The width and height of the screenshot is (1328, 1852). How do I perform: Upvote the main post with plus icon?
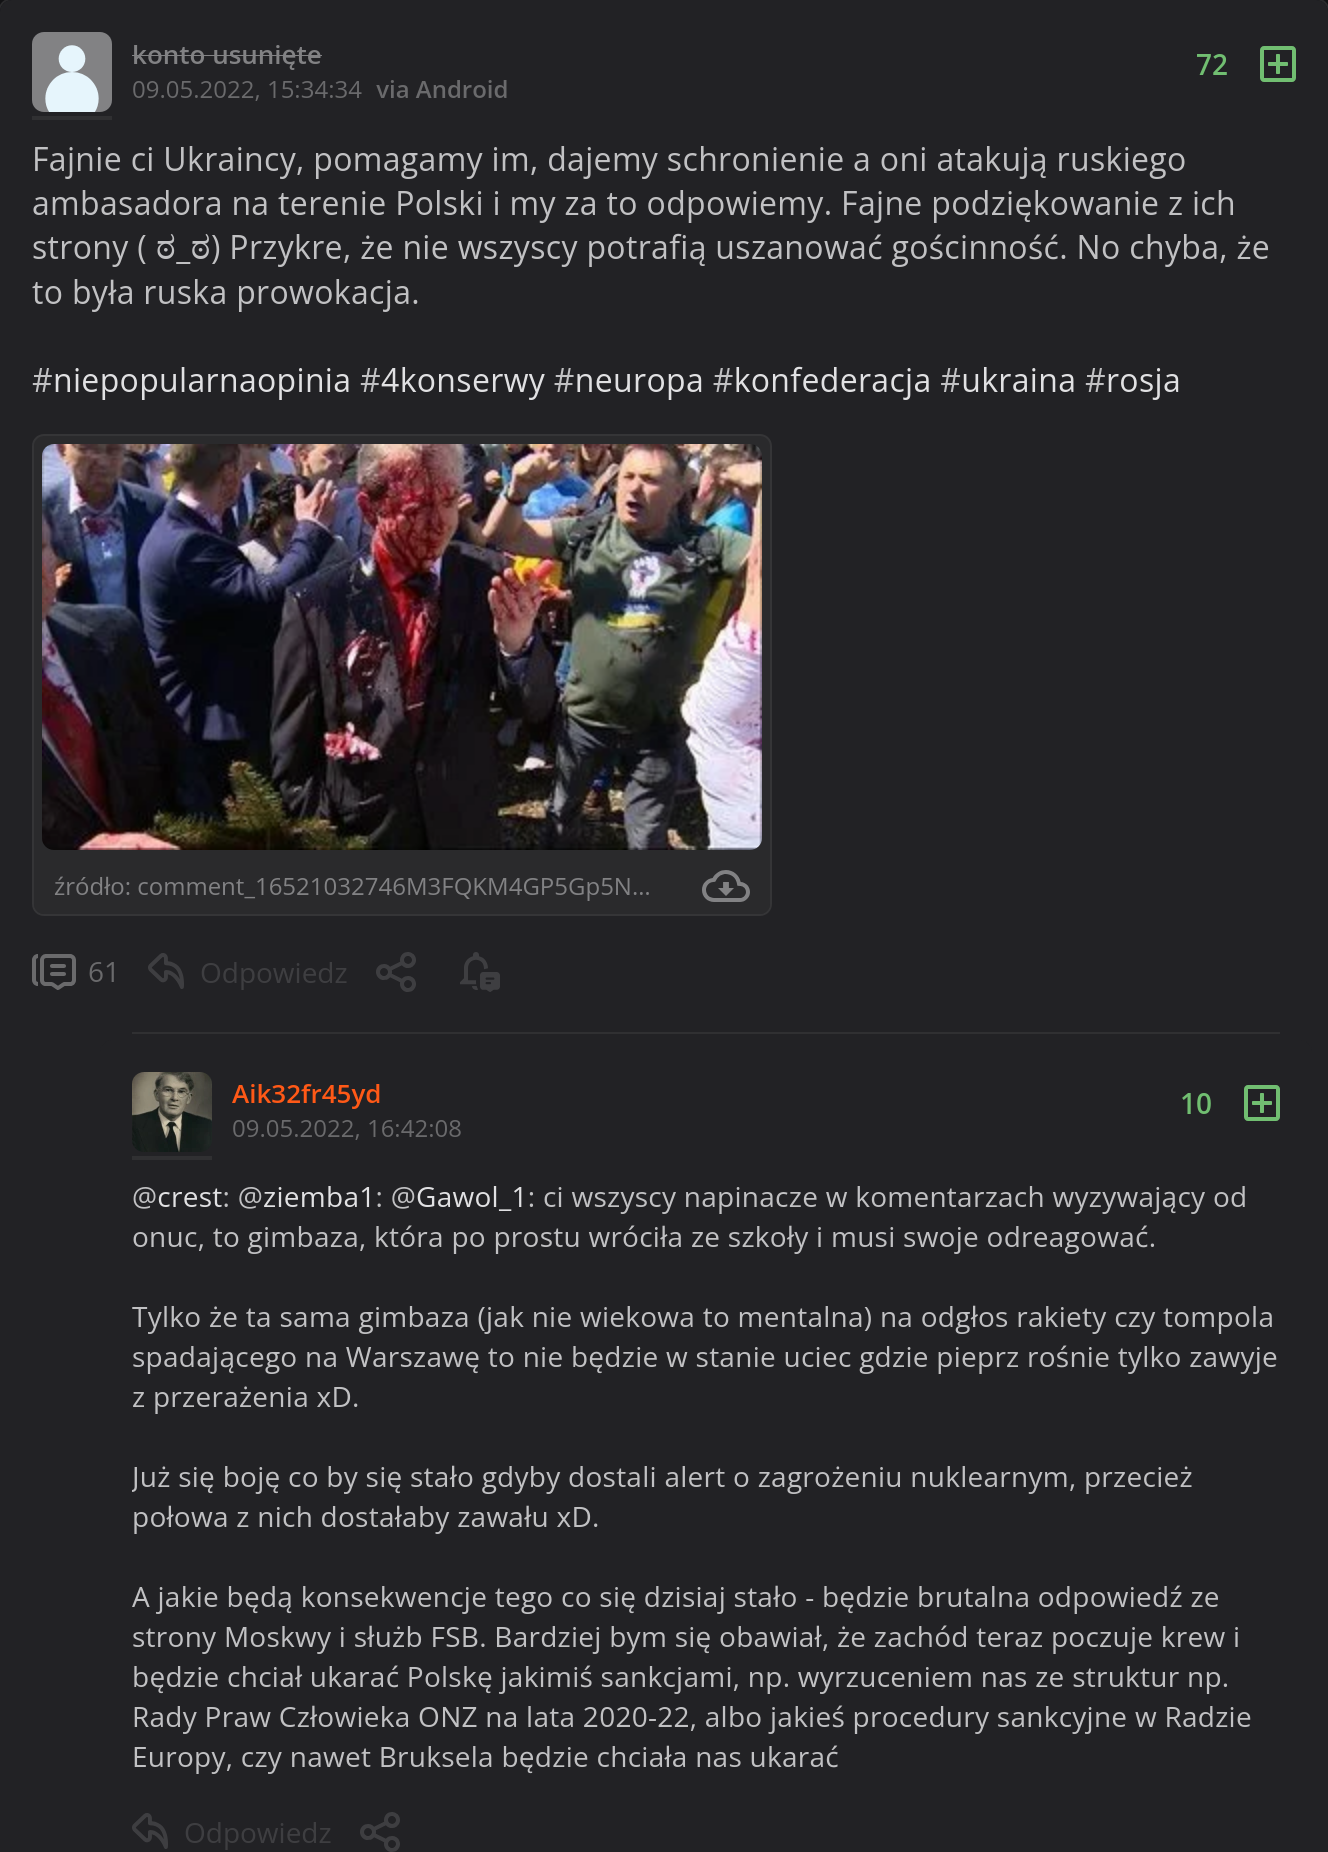(x=1277, y=64)
